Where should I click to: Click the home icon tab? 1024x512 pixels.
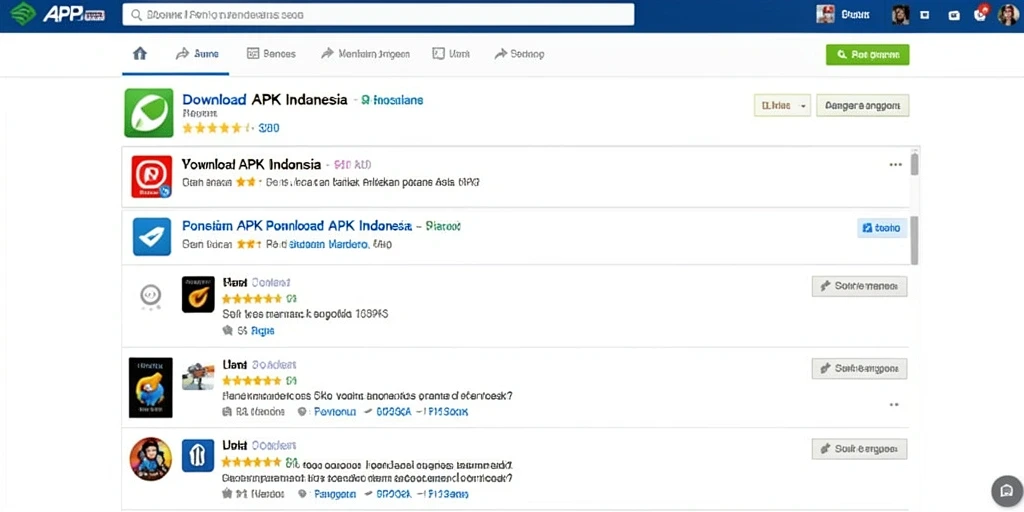point(140,54)
